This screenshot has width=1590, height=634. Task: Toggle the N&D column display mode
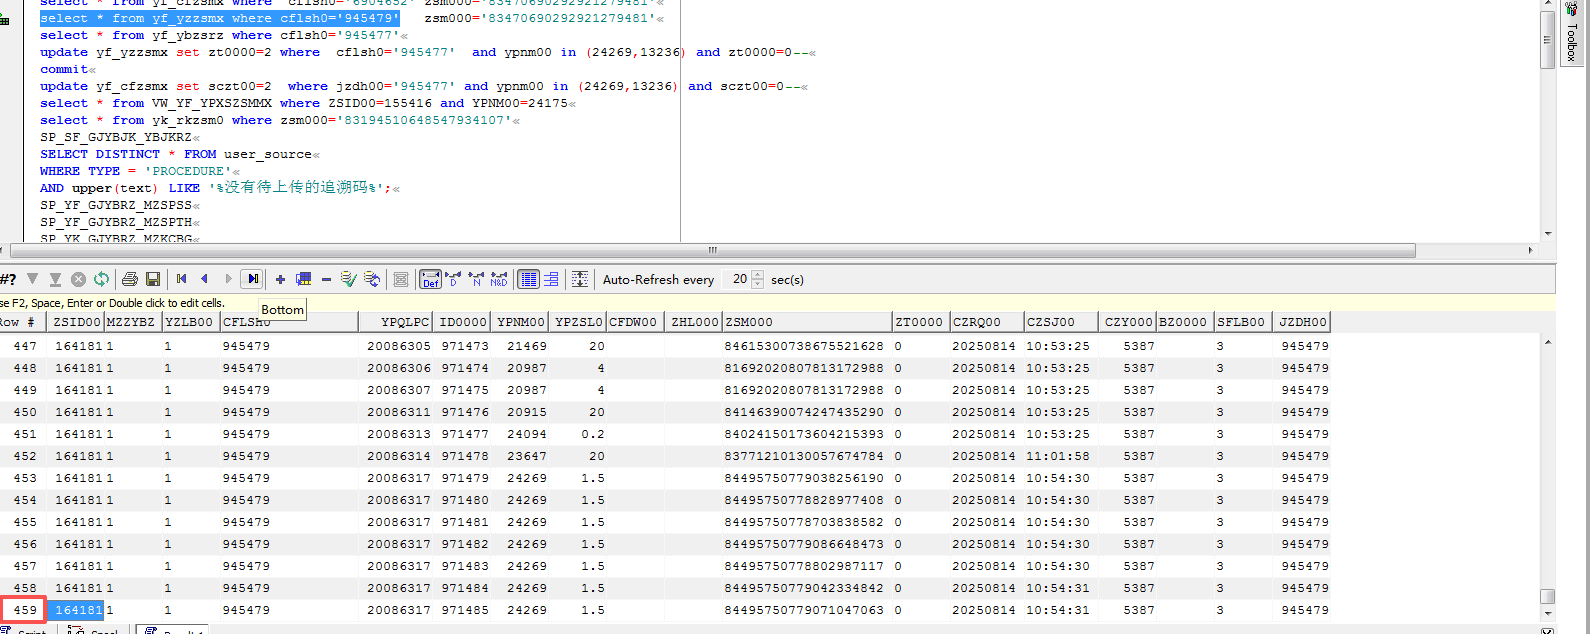click(499, 279)
